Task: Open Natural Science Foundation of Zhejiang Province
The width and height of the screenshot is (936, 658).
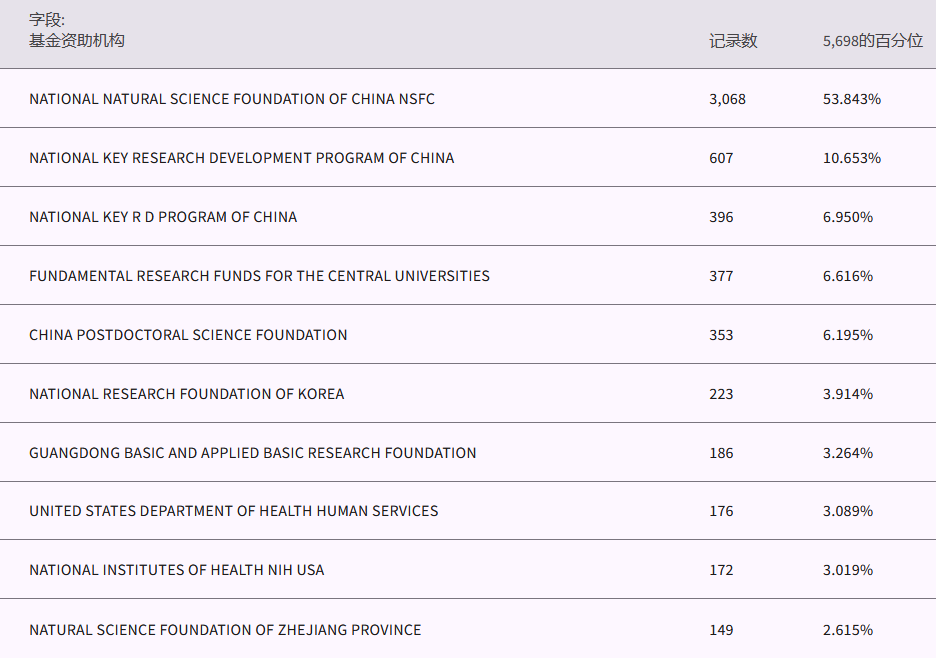Action: pos(225,630)
